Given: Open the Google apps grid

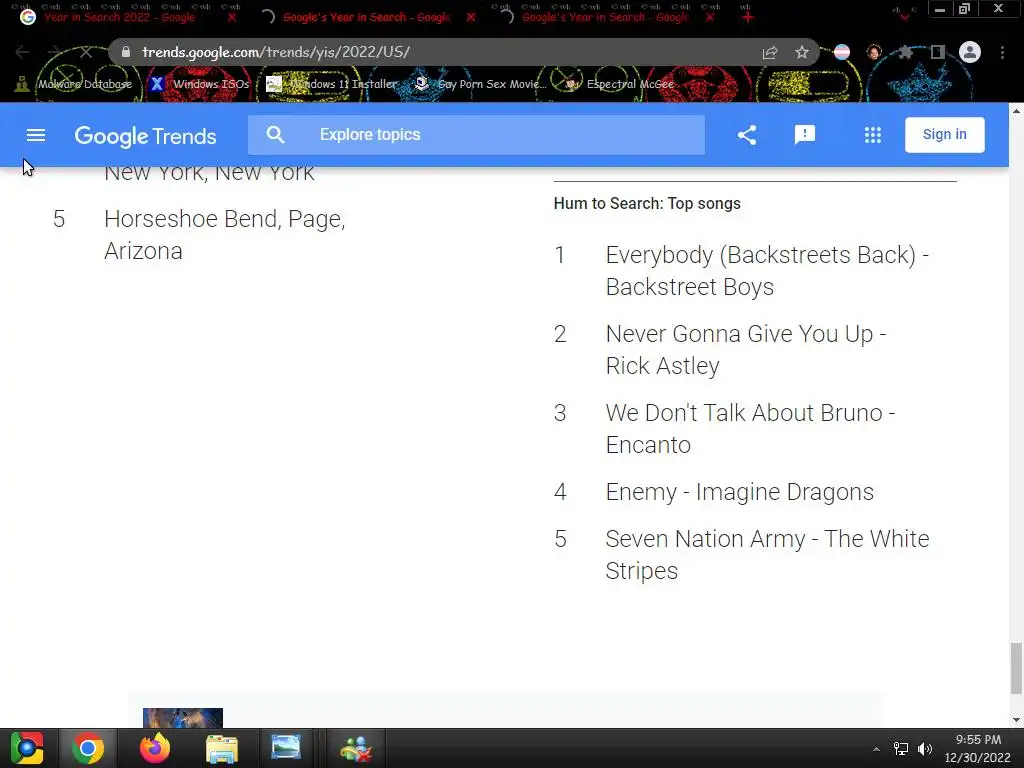Looking at the screenshot, I should pos(872,135).
